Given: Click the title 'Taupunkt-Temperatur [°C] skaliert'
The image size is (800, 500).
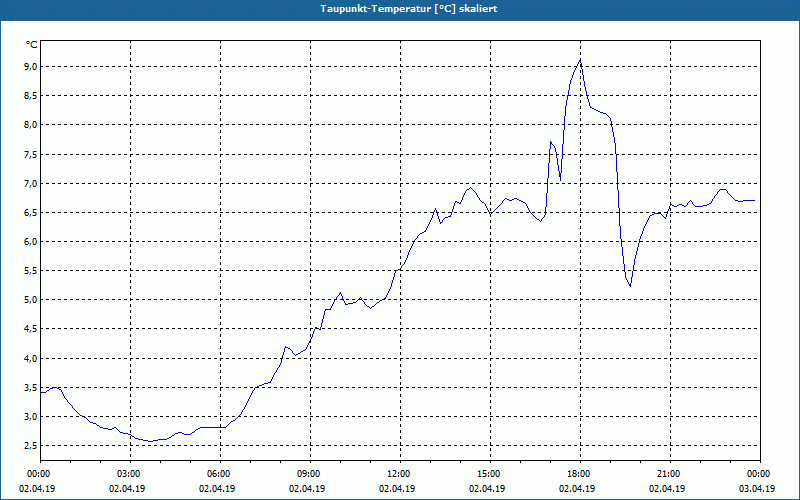Looking at the screenshot, I should tap(409, 9).
